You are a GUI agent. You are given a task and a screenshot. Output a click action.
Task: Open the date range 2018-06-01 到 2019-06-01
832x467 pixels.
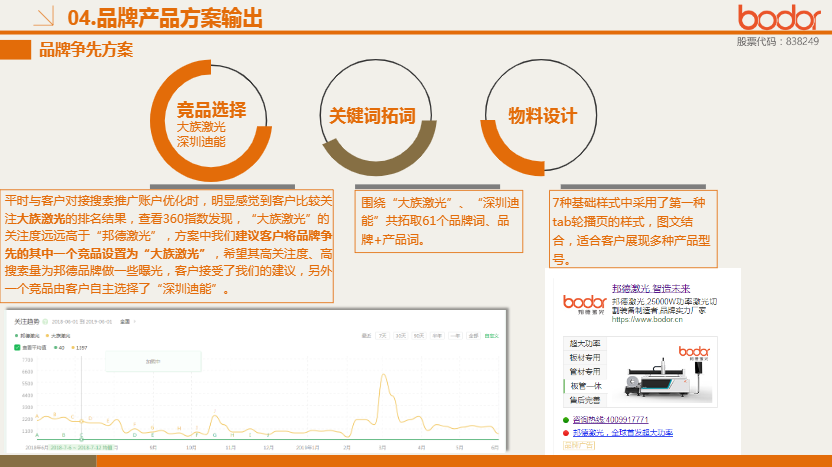82,322
